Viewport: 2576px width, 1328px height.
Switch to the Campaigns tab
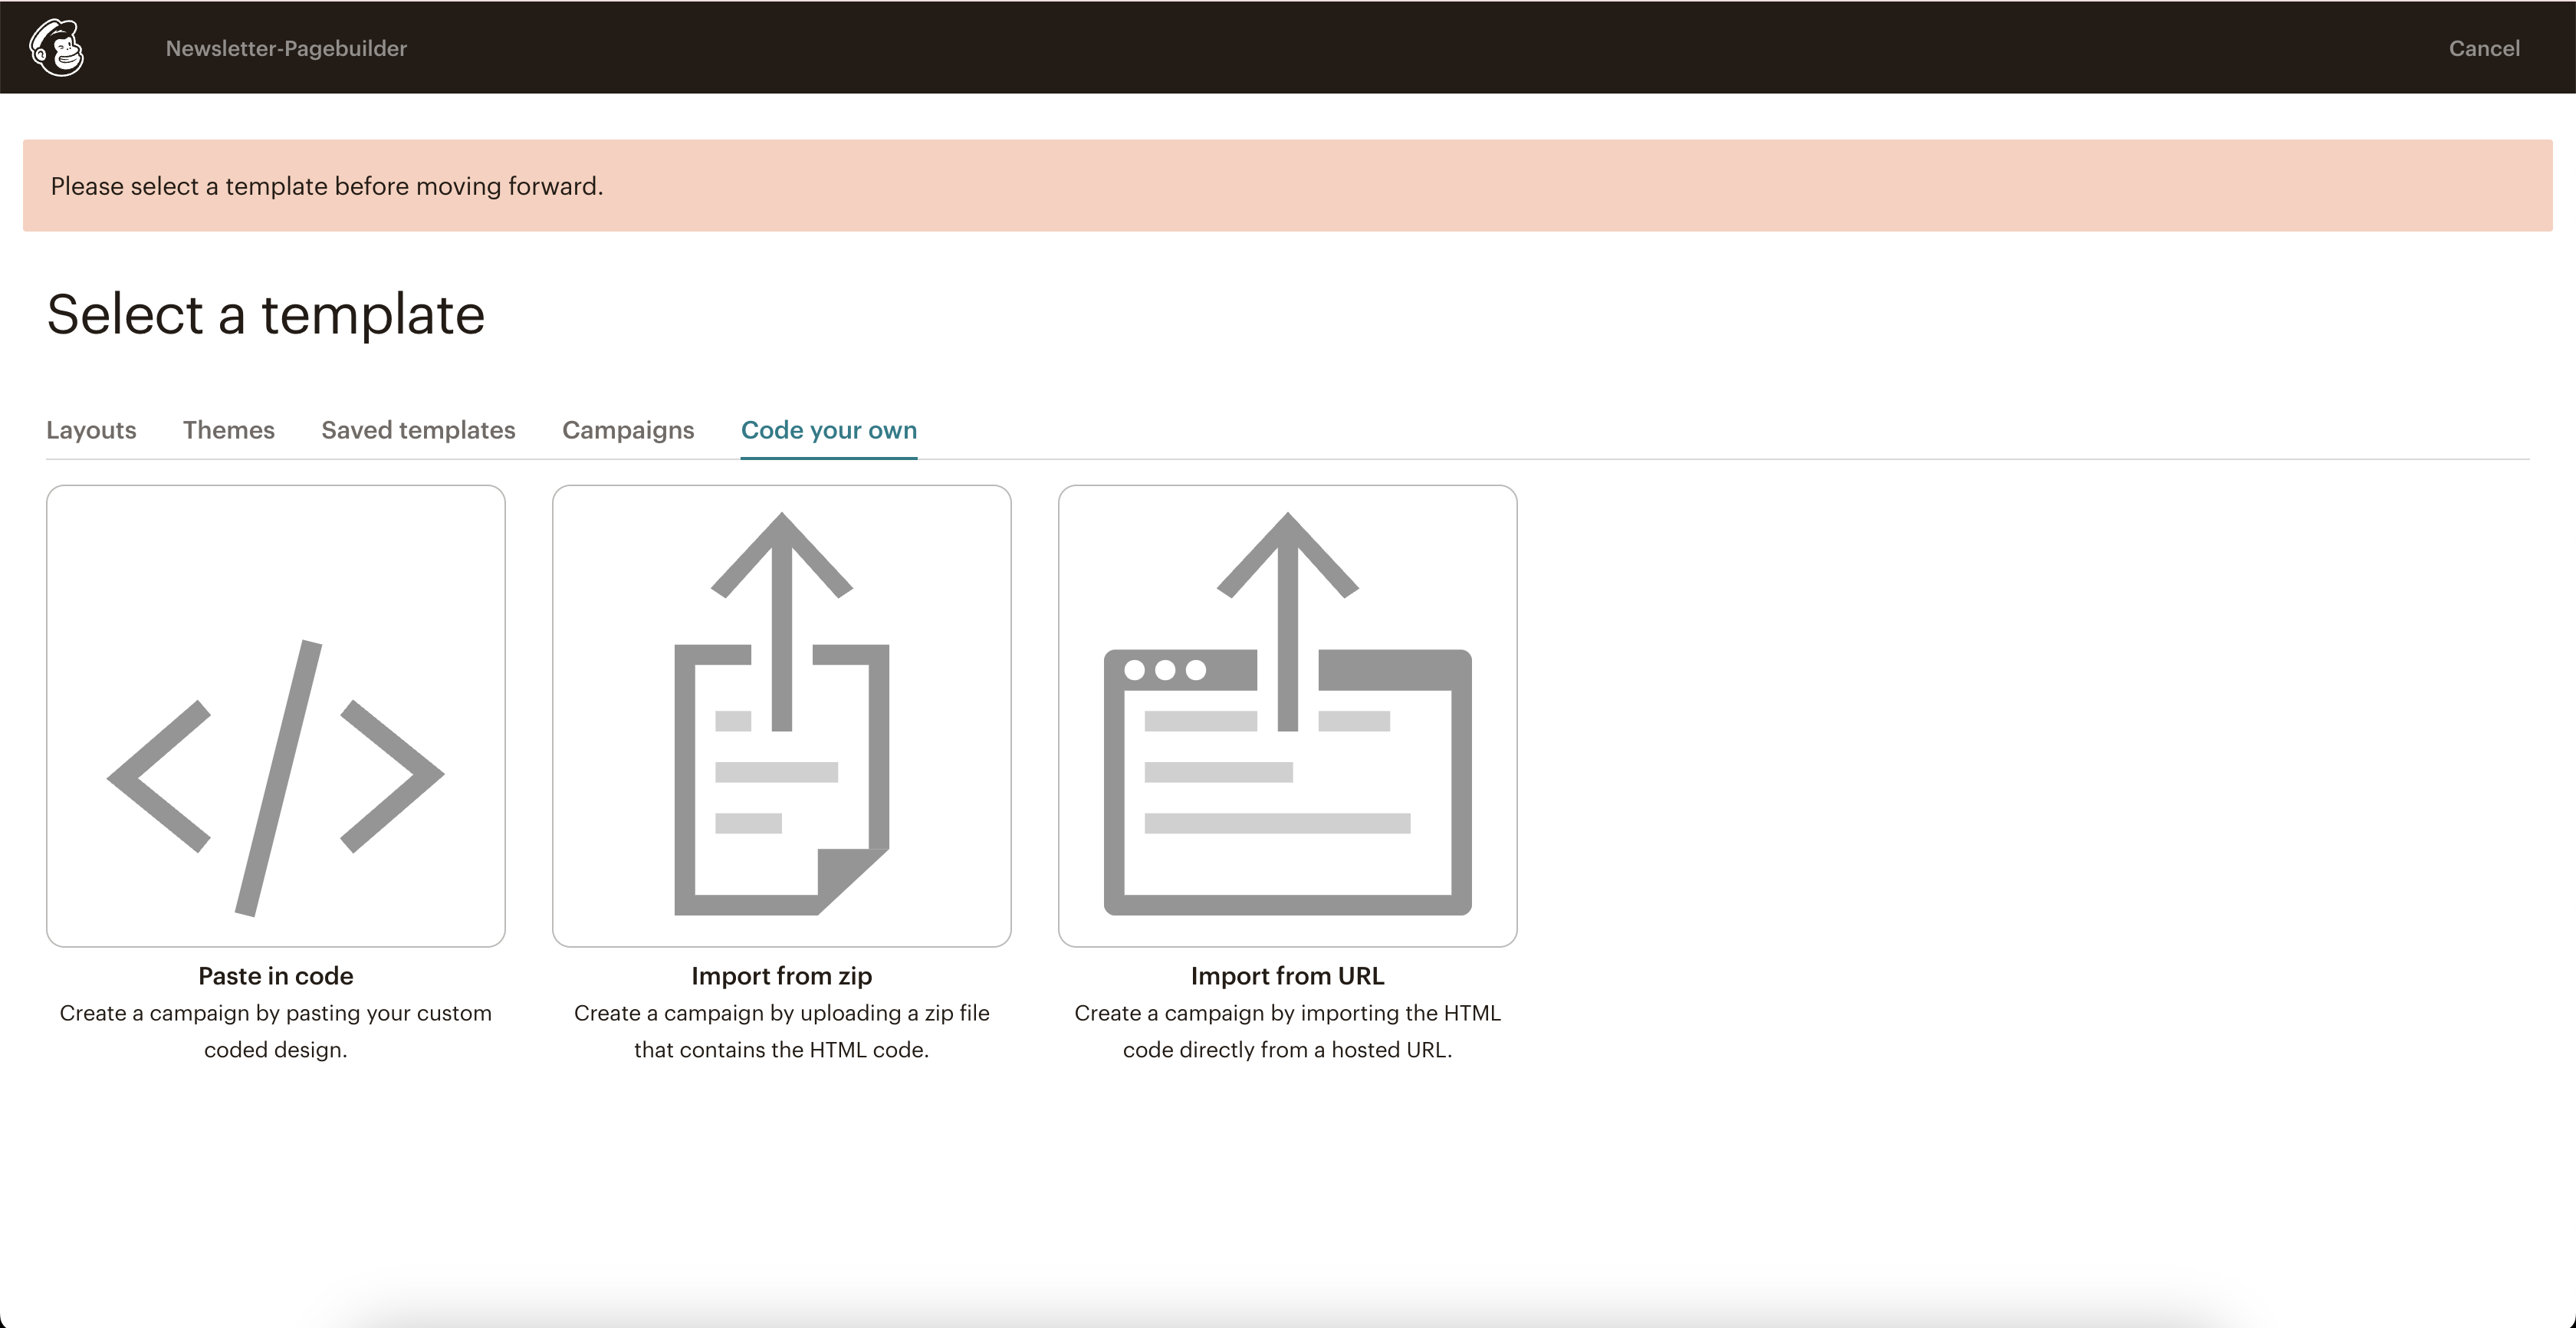pos(628,430)
